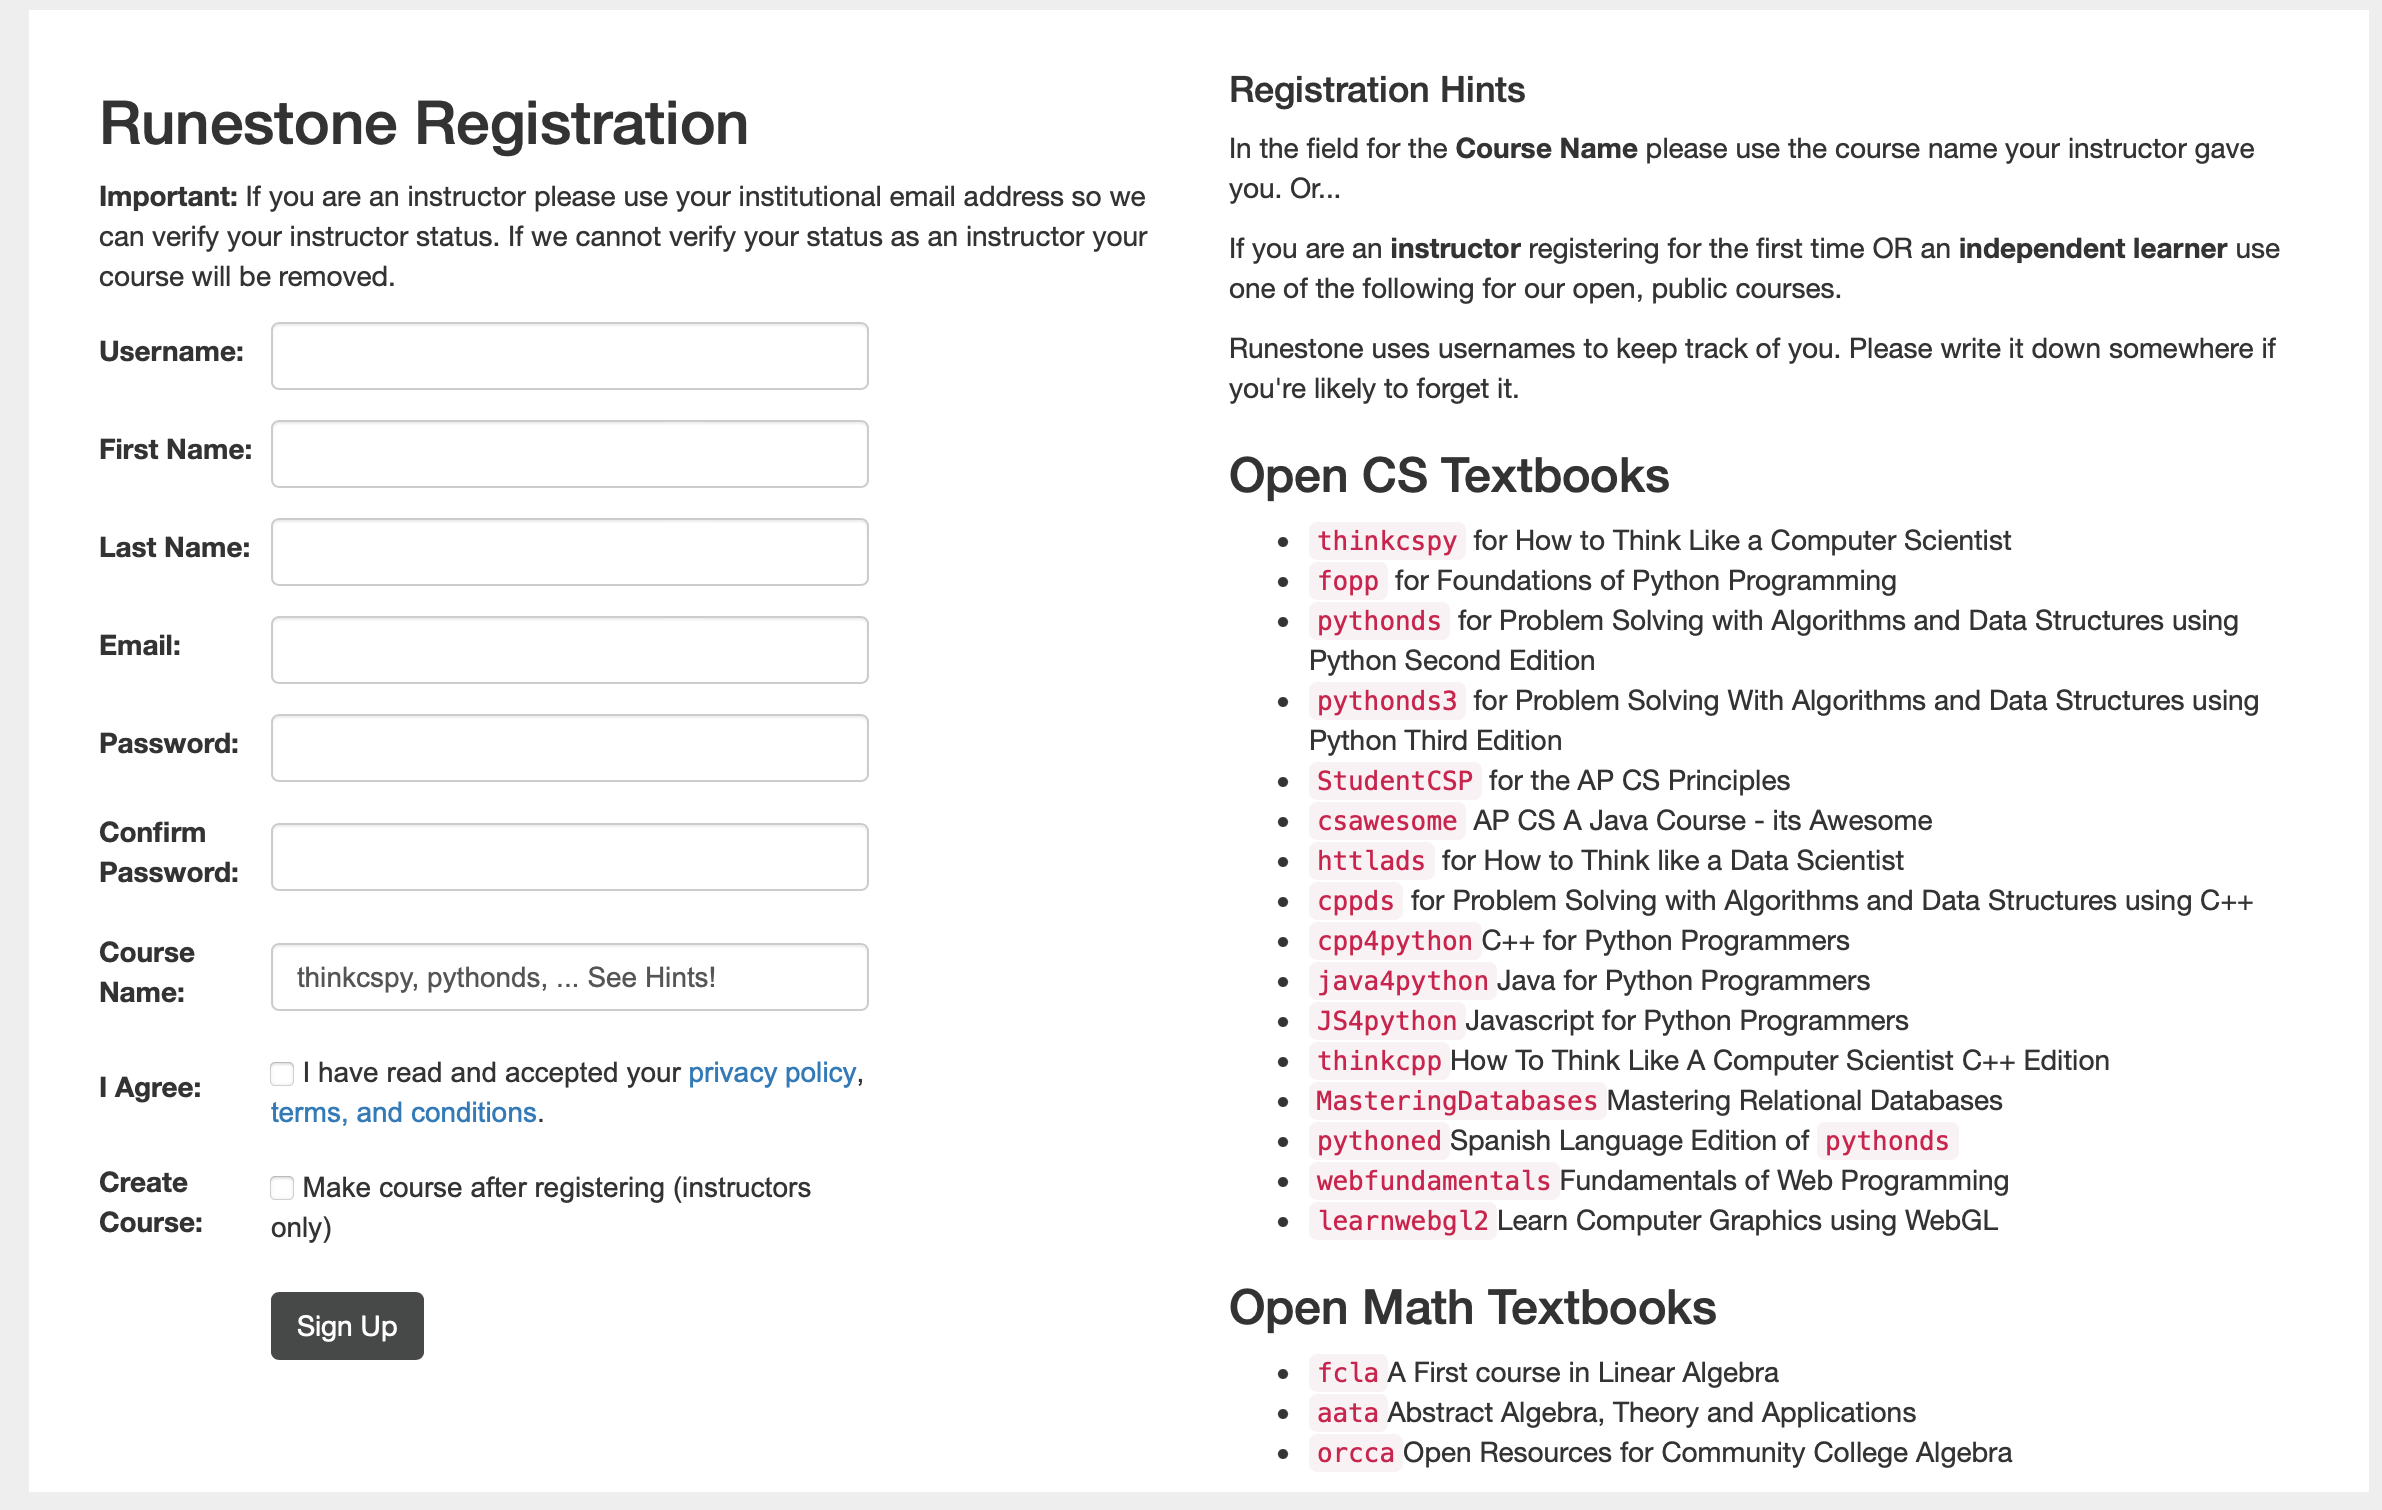Click the Email input field
The width and height of the screenshot is (2382, 1510).
[x=568, y=649]
